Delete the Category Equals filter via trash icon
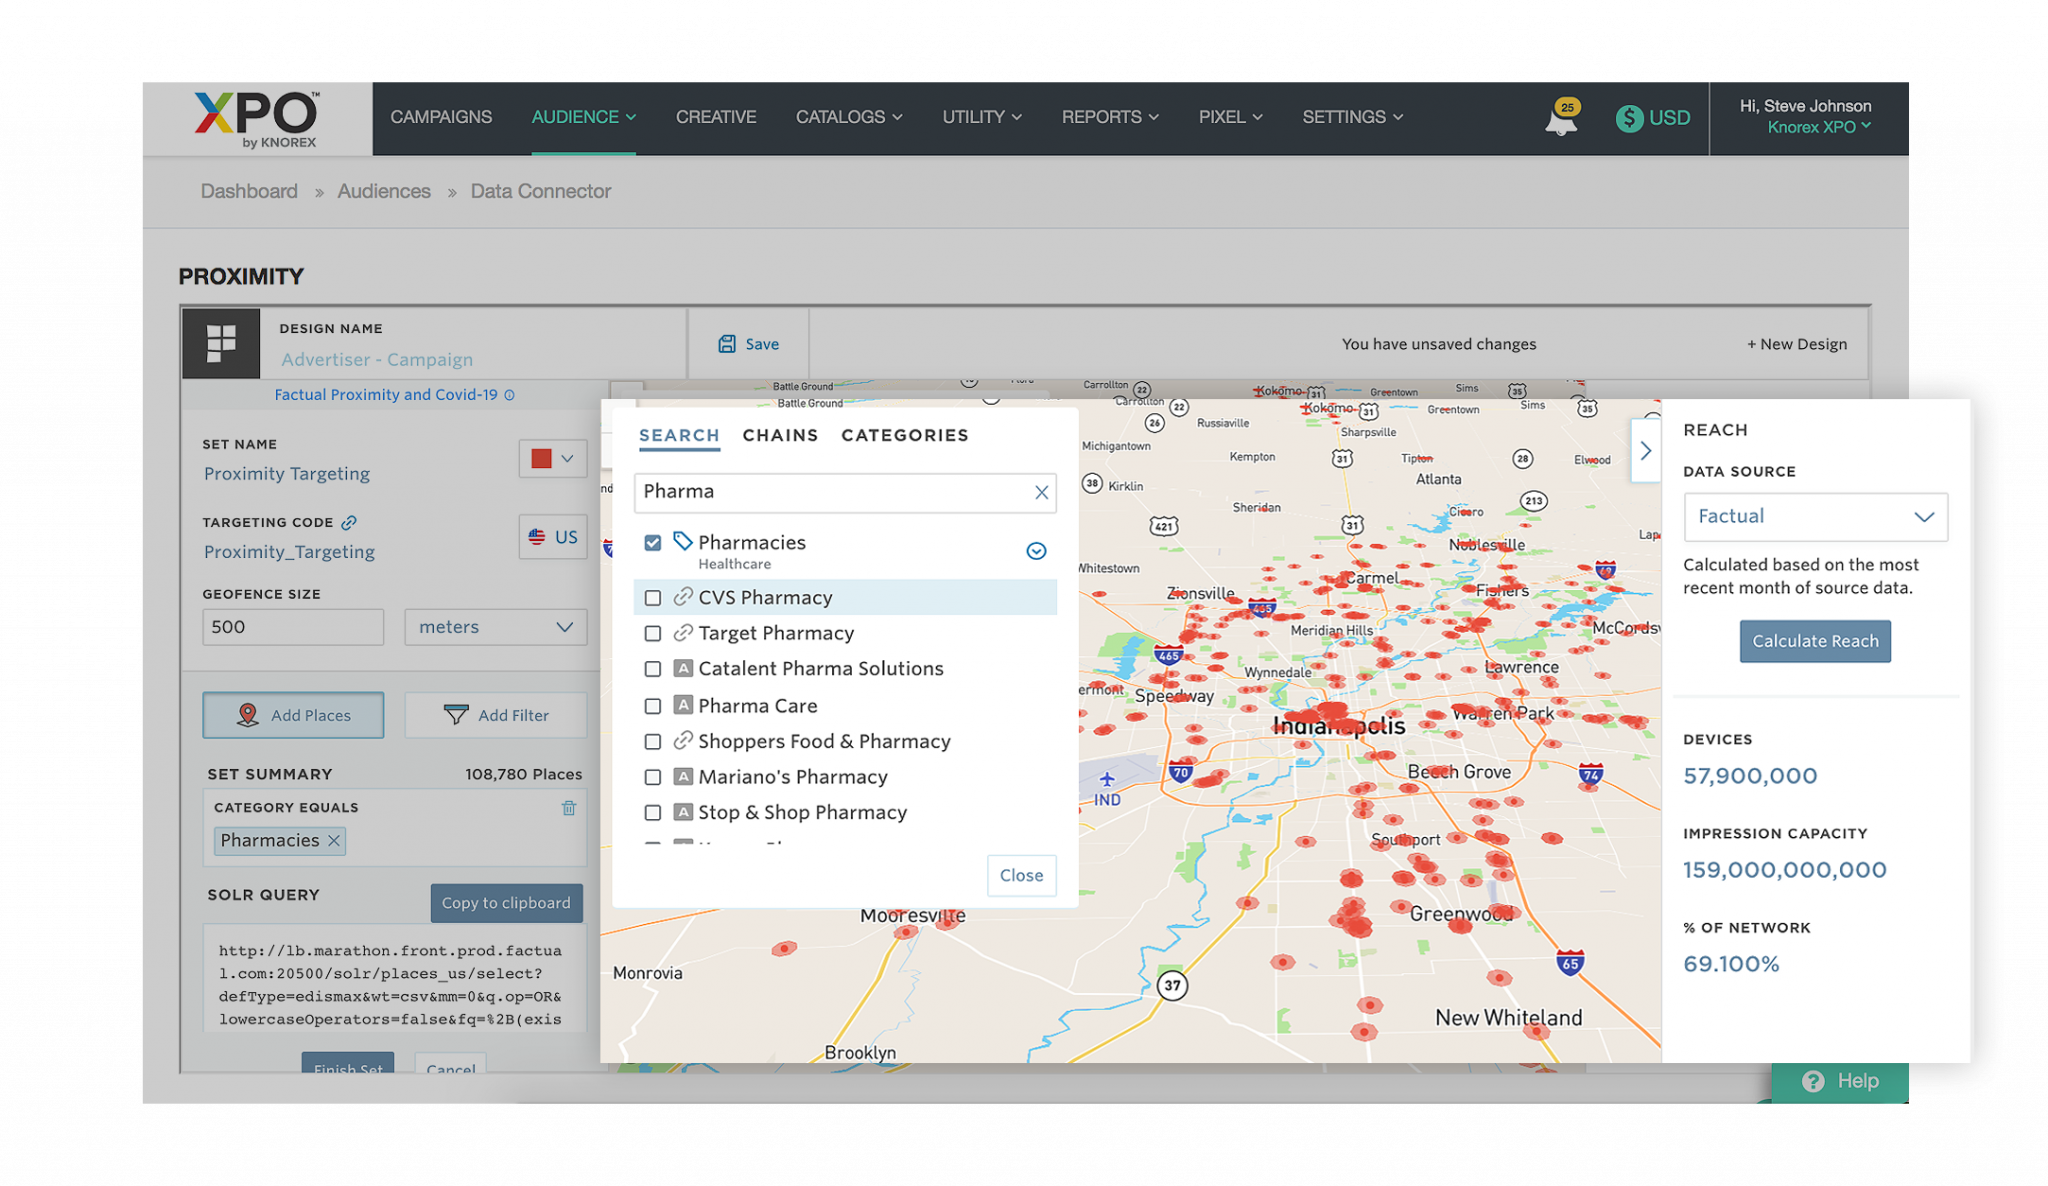The width and height of the screenshot is (2048, 1186). pos(570,806)
